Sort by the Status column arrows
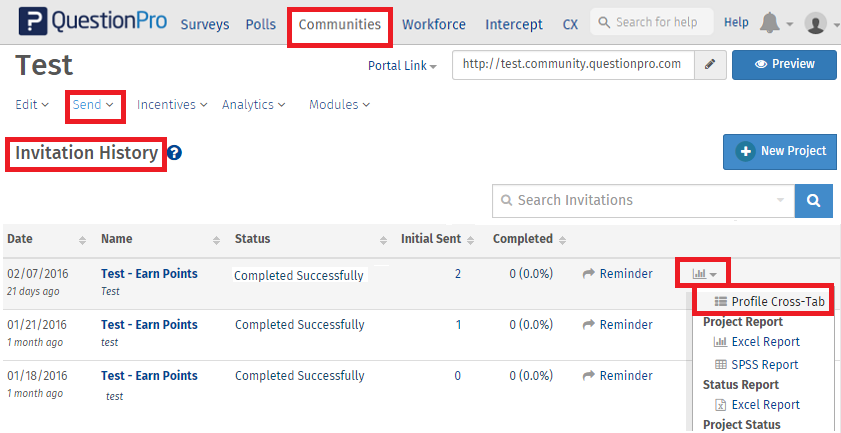Image resolution: width=841 pixels, height=433 pixels. pos(383,240)
